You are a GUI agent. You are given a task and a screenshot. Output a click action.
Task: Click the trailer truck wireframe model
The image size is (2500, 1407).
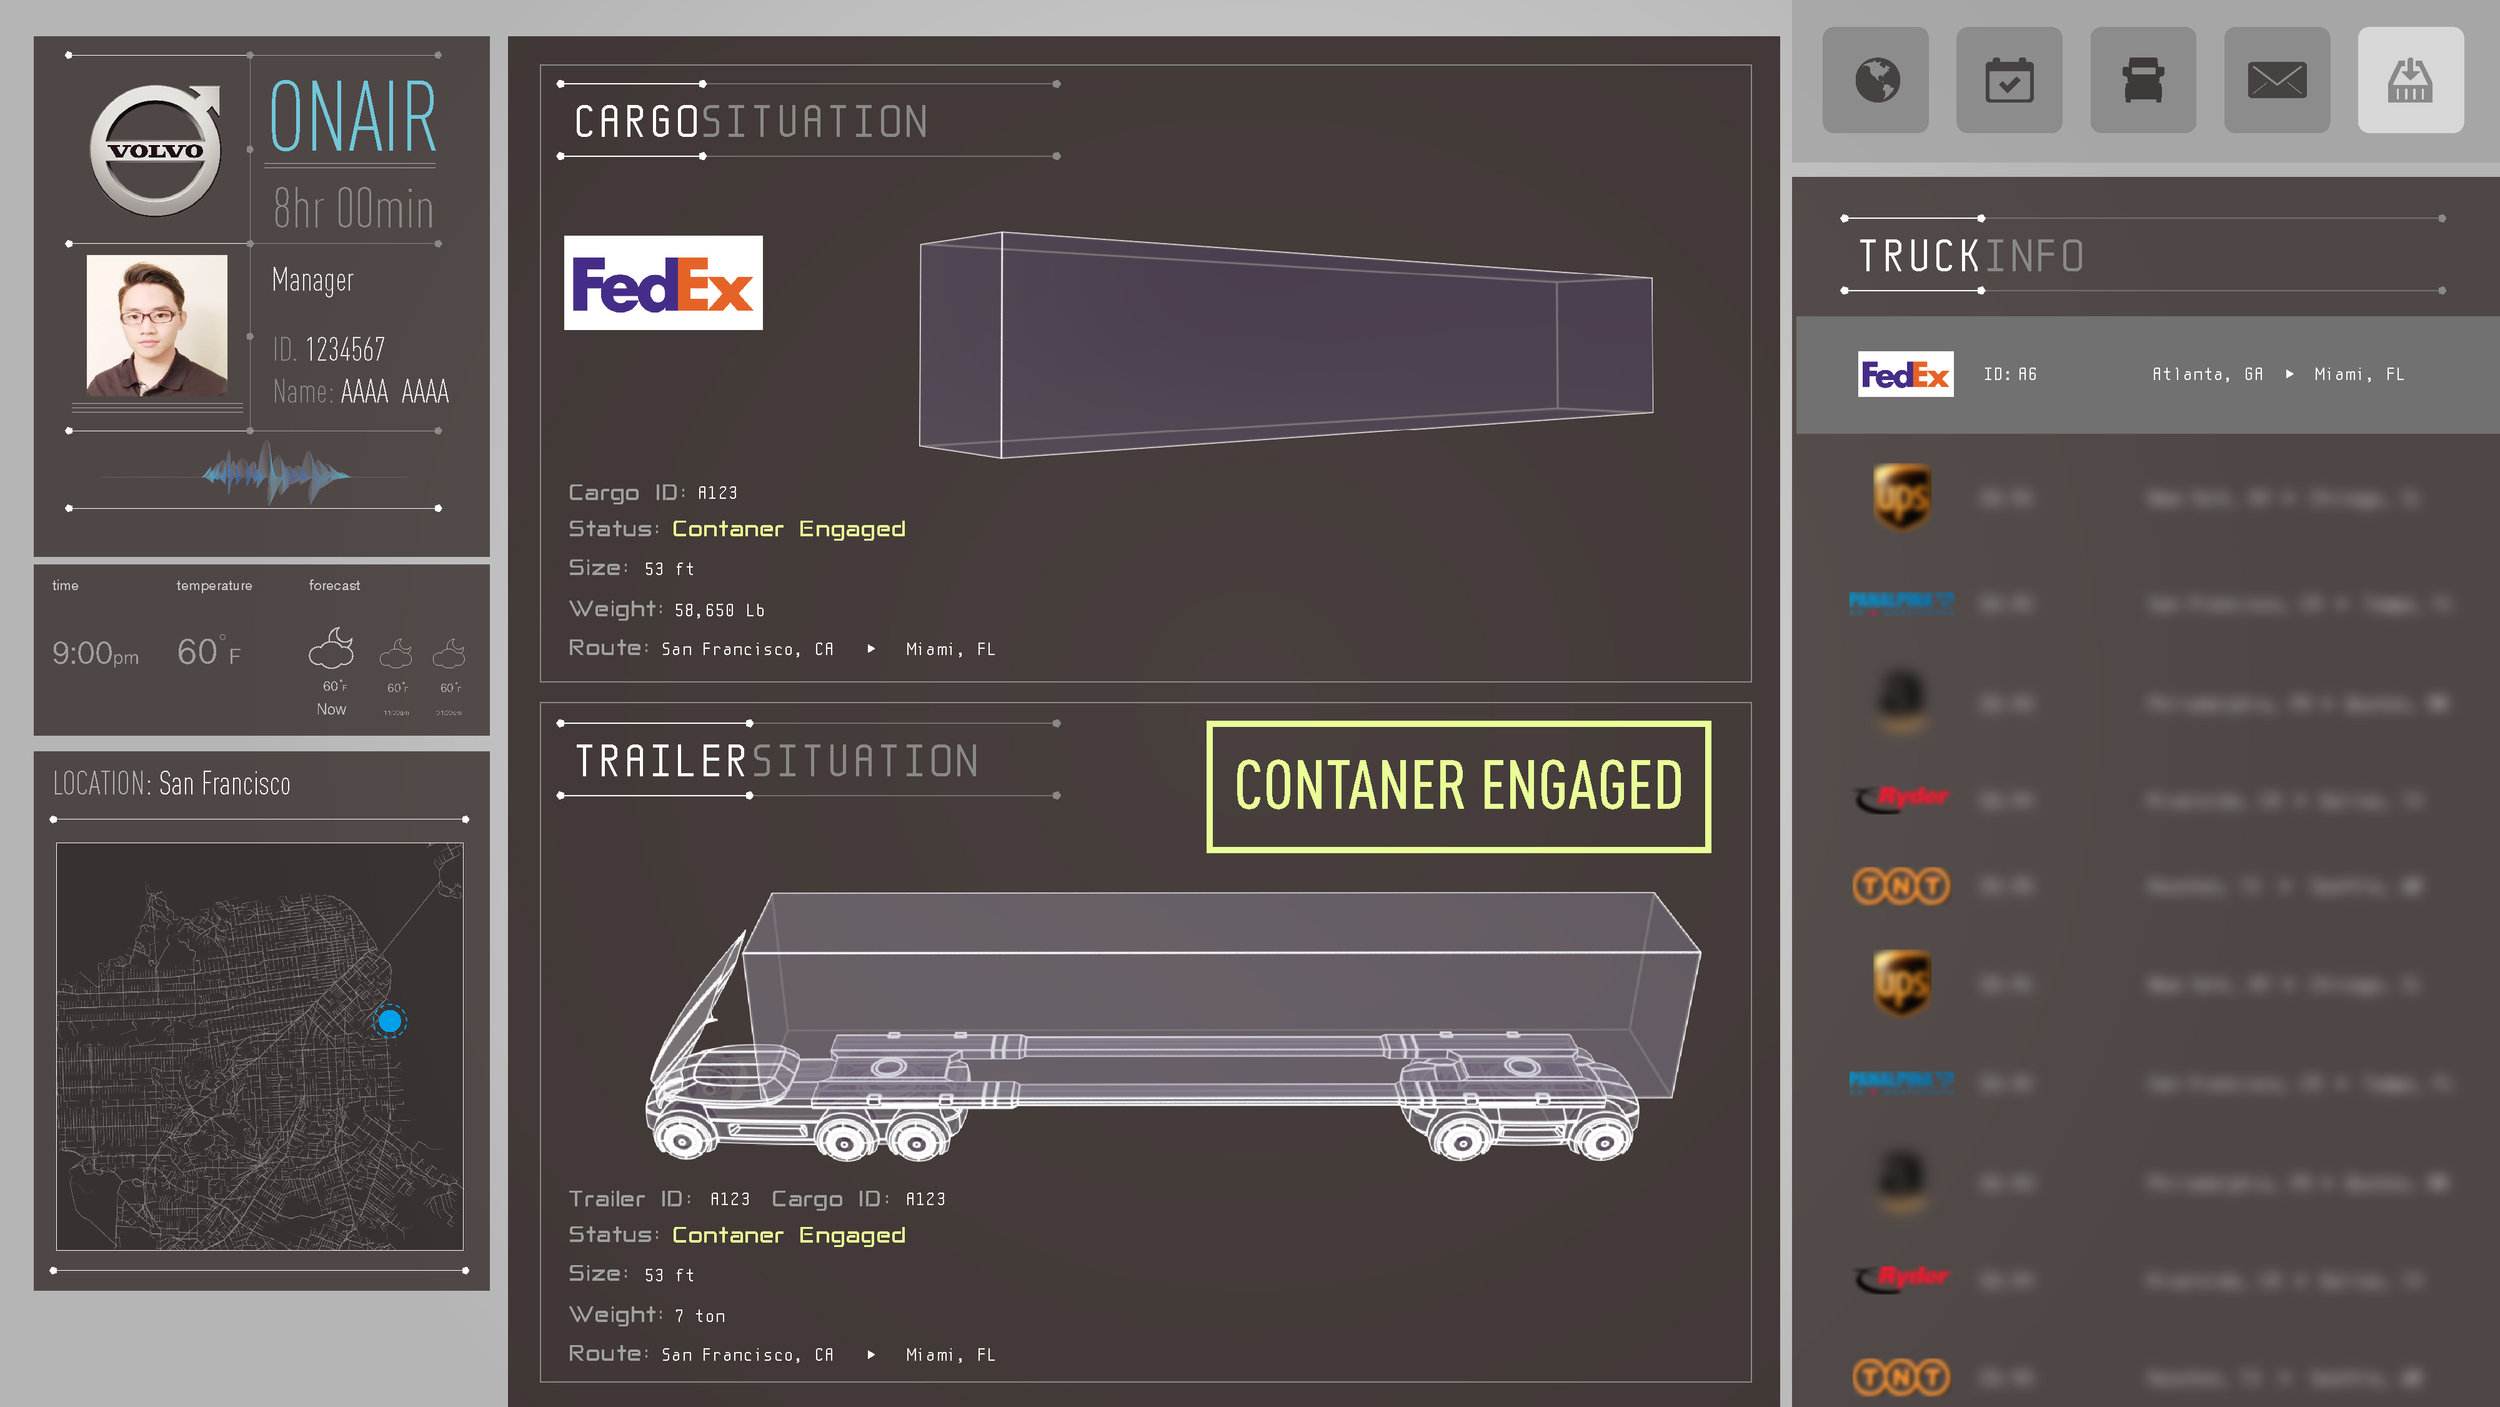click(1172, 1025)
